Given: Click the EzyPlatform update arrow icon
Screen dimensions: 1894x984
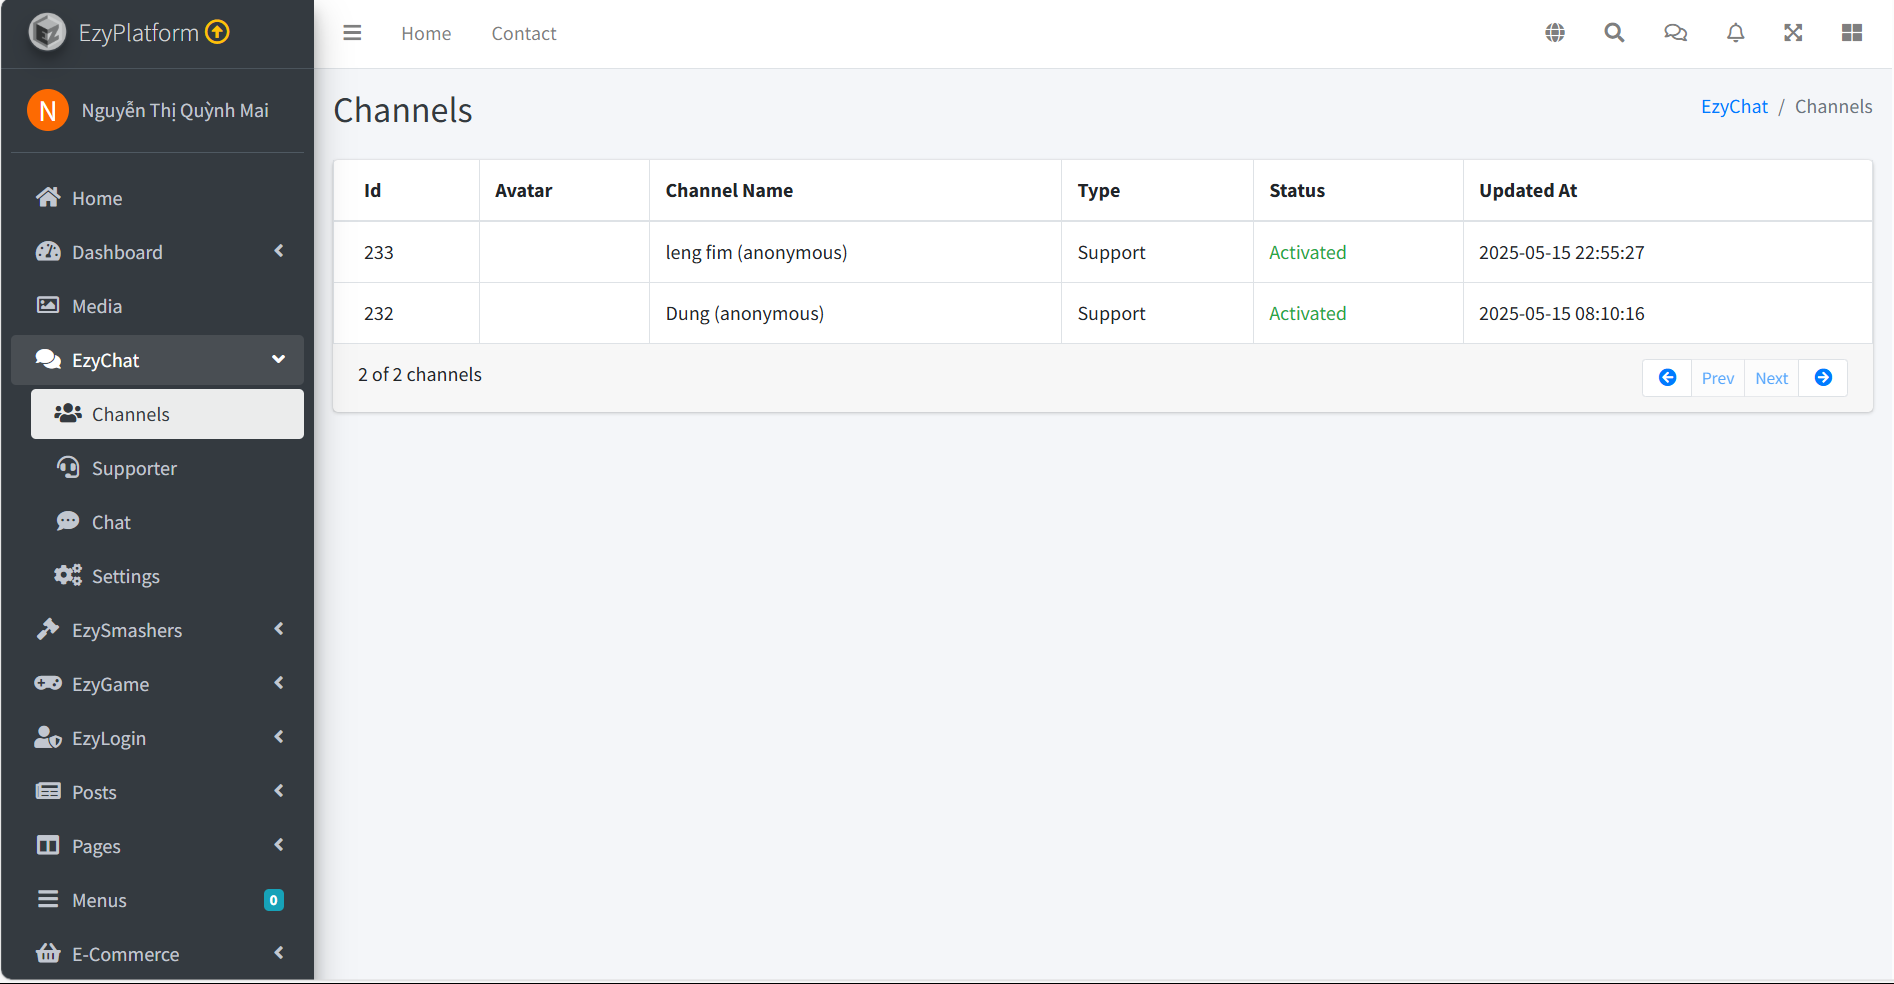Looking at the screenshot, I should (x=217, y=32).
